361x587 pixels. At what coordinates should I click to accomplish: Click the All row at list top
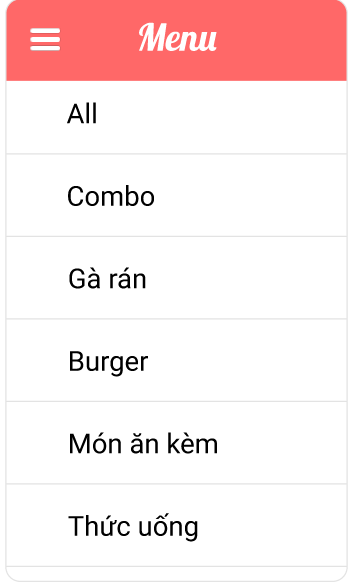(x=176, y=117)
